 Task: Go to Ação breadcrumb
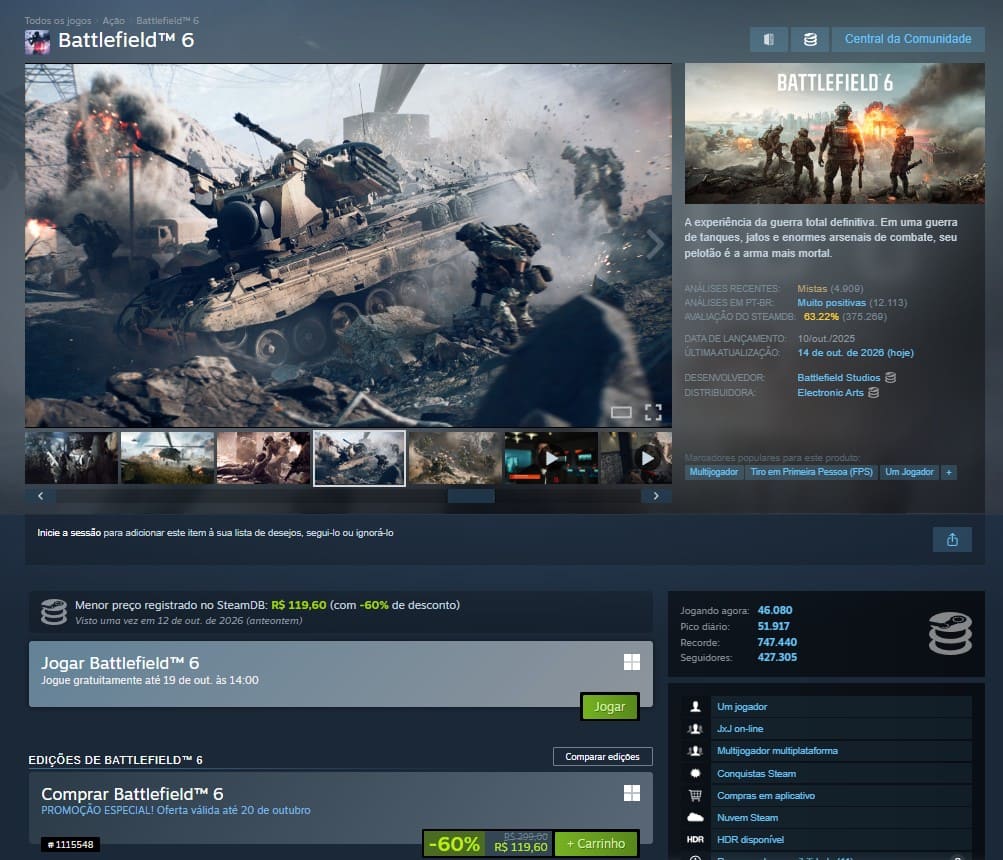[113, 20]
